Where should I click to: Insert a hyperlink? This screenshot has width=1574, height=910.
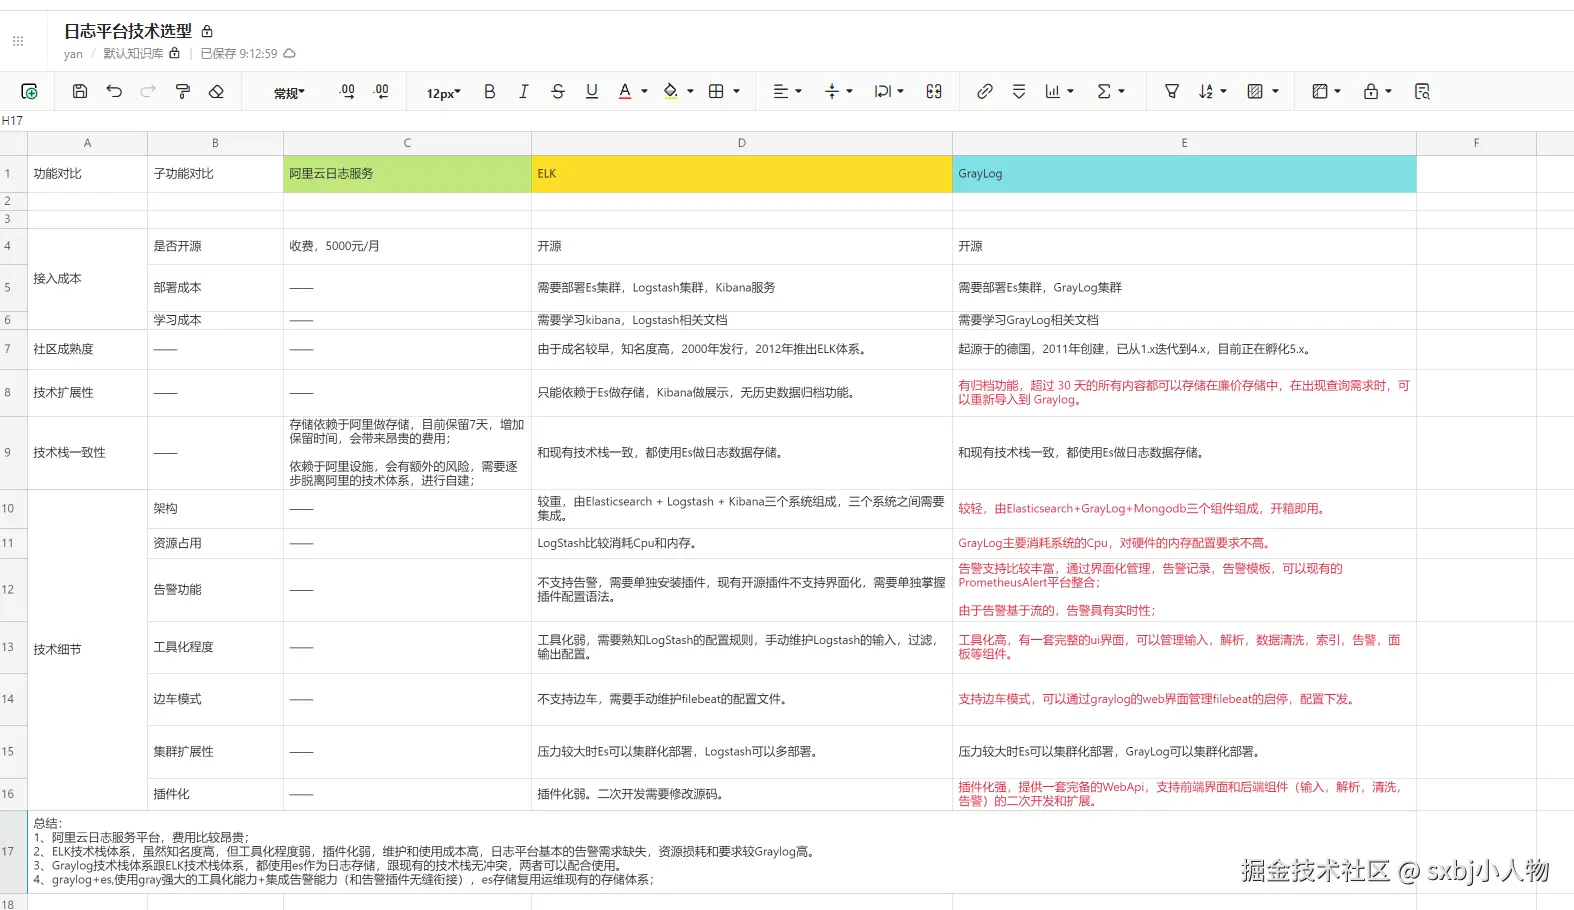click(985, 92)
